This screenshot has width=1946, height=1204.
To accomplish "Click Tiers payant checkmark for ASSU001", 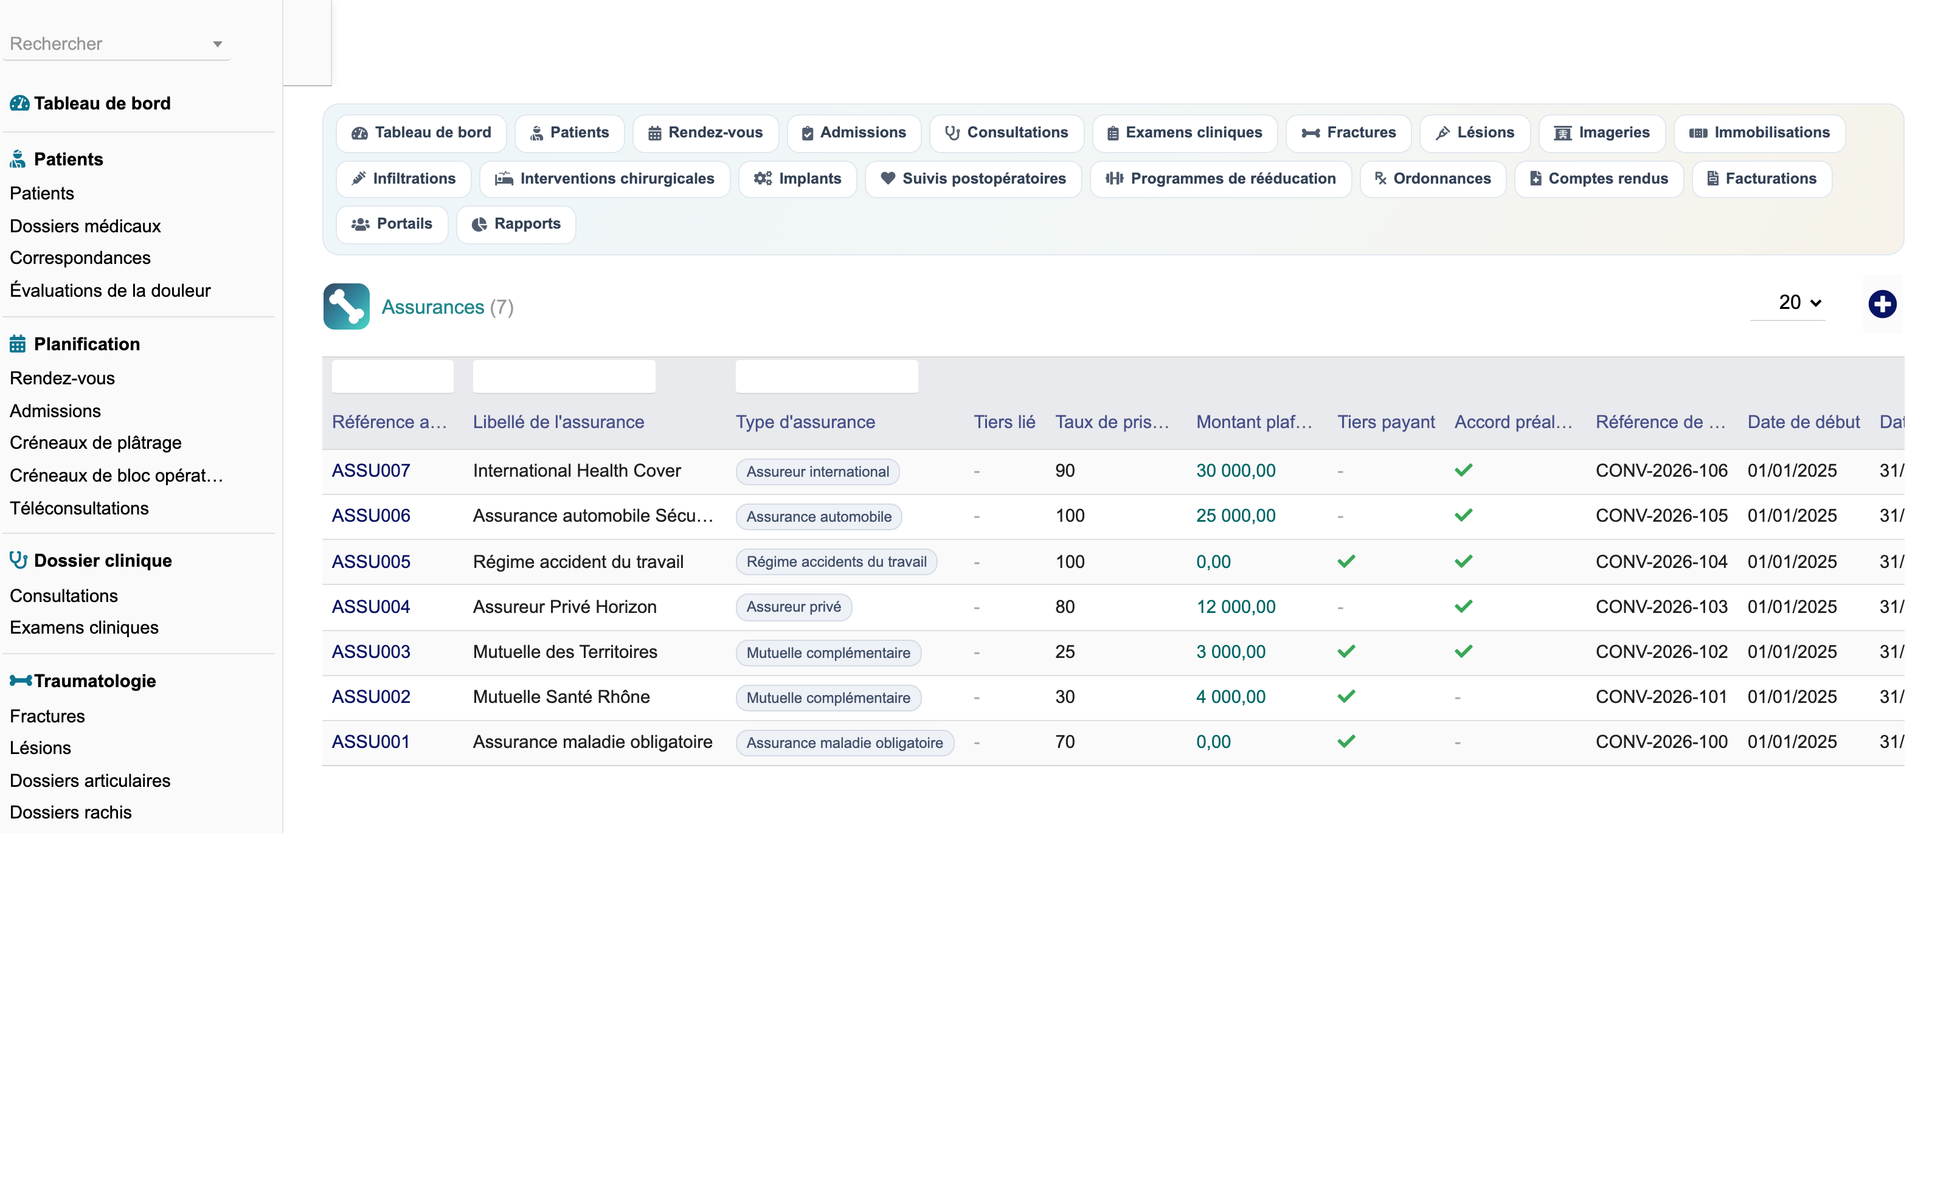I will click(x=1346, y=741).
